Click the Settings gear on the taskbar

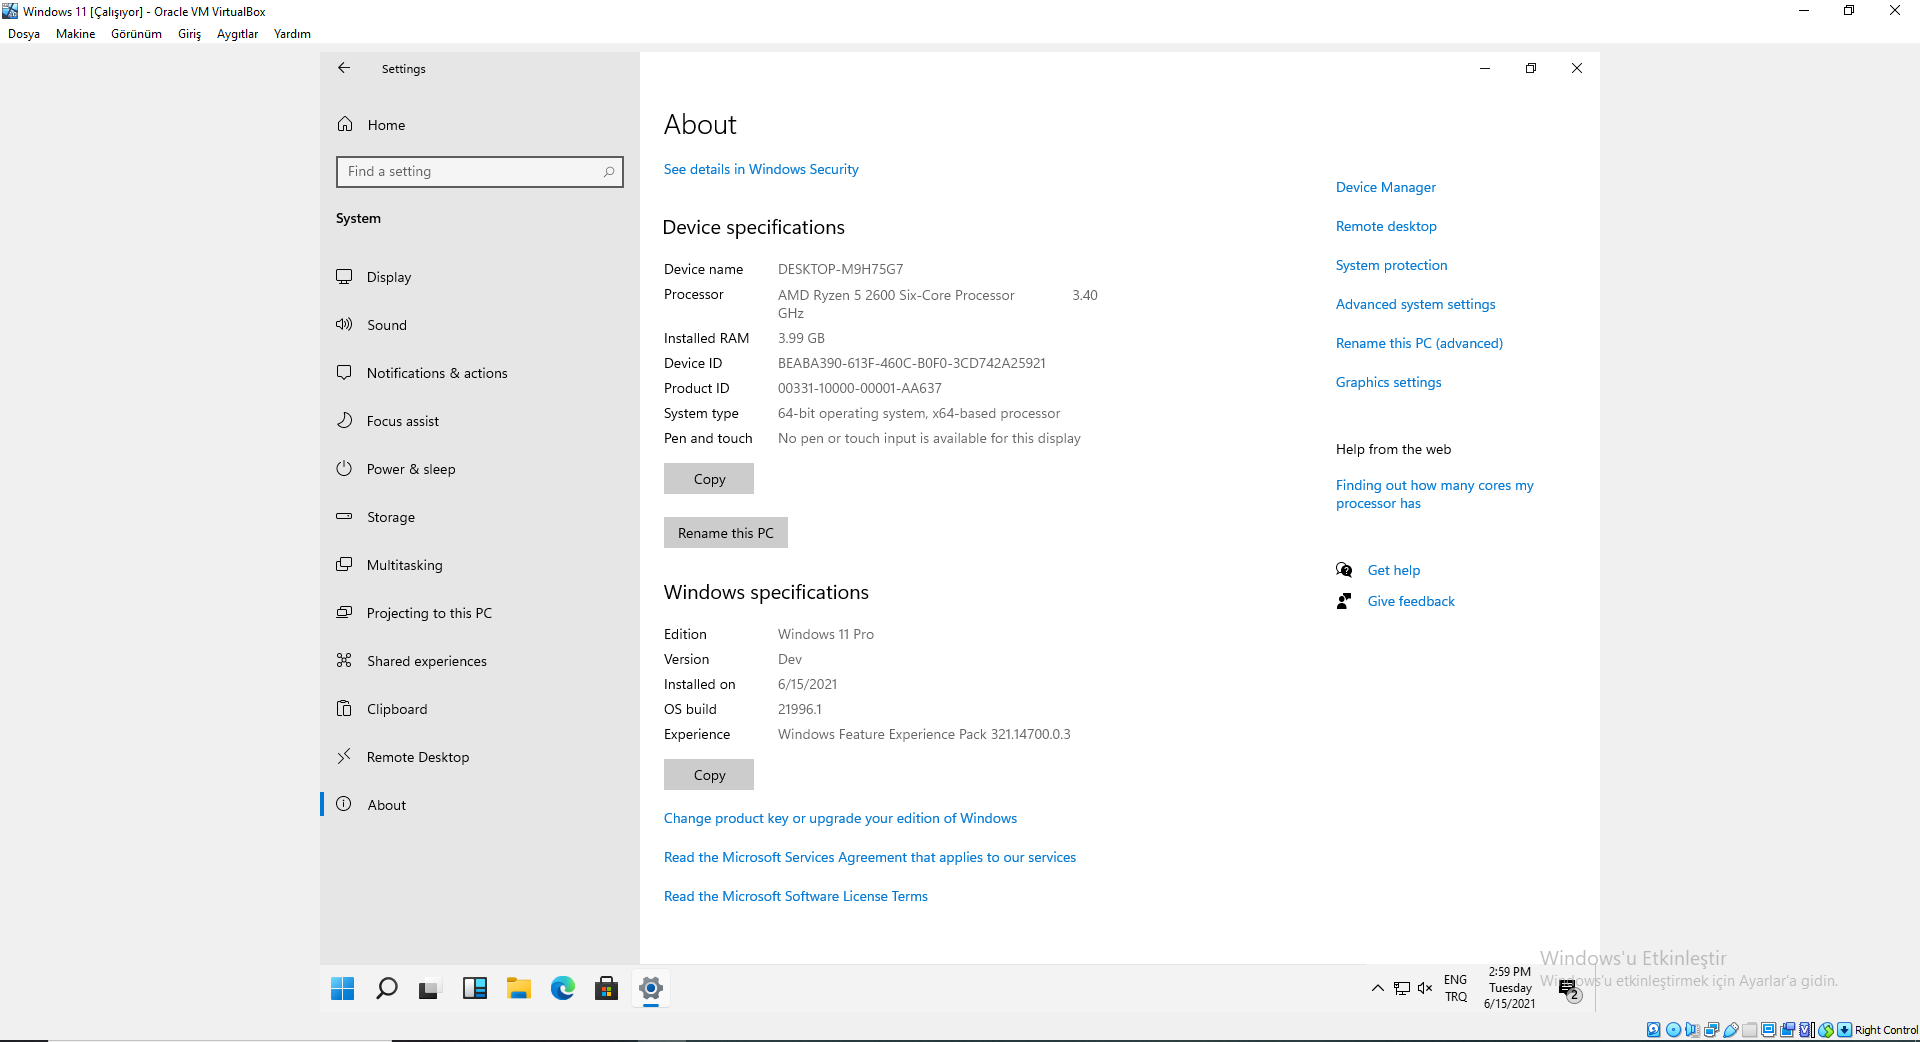click(650, 989)
